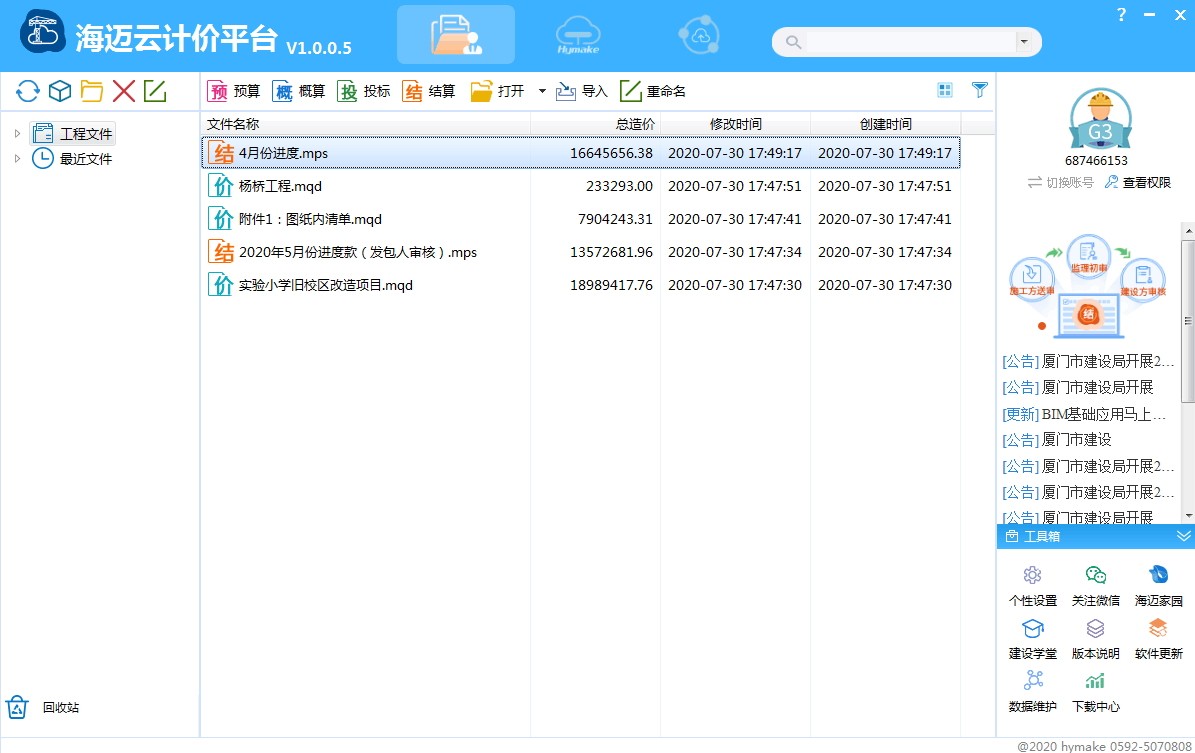1195x753 pixels.
Task: Click the refresh icon in left toolbar
Action: click(27, 91)
